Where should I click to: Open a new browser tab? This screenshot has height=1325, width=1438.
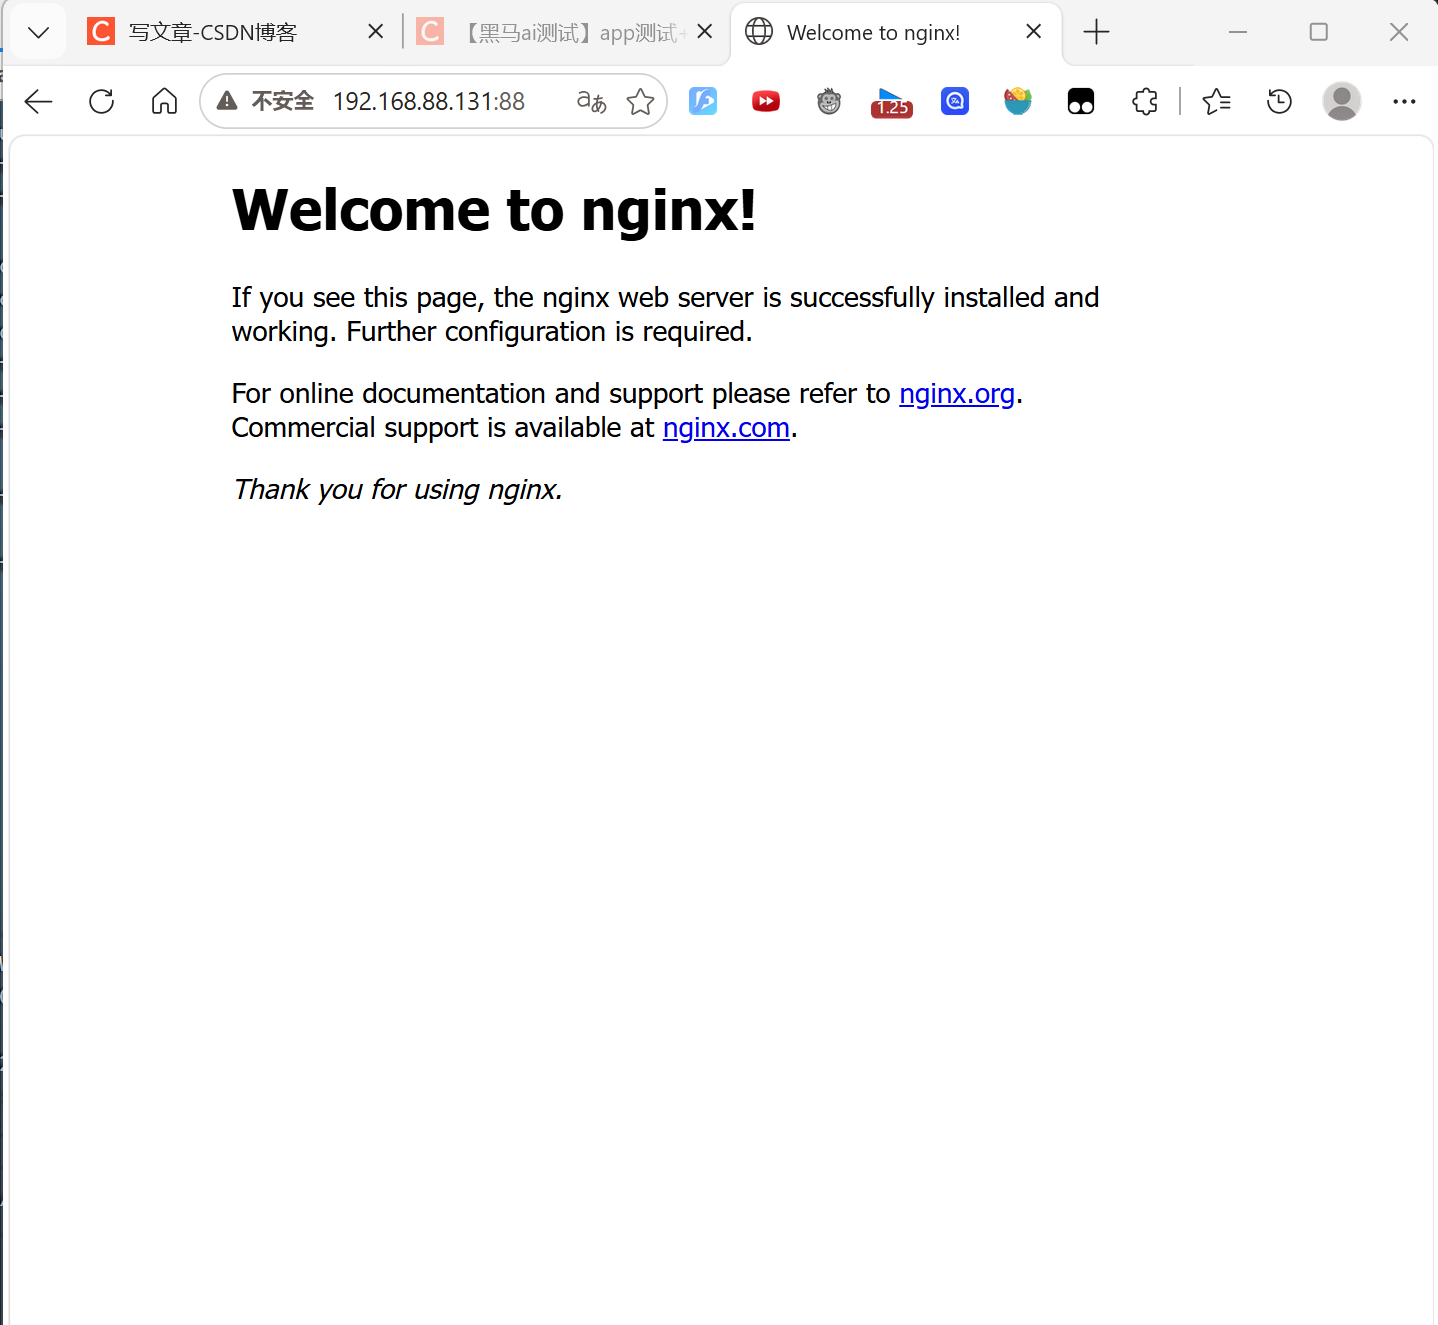(x=1097, y=32)
